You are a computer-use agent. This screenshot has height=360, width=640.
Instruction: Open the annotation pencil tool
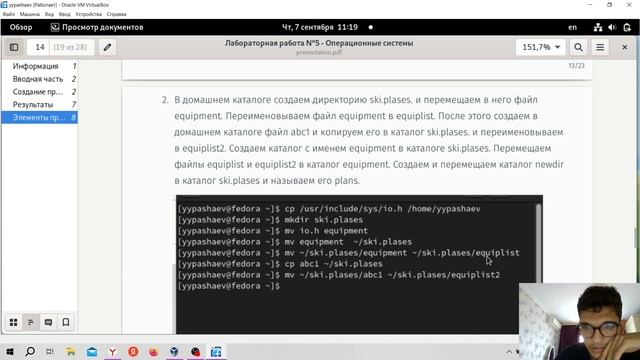(x=107, y=47)
